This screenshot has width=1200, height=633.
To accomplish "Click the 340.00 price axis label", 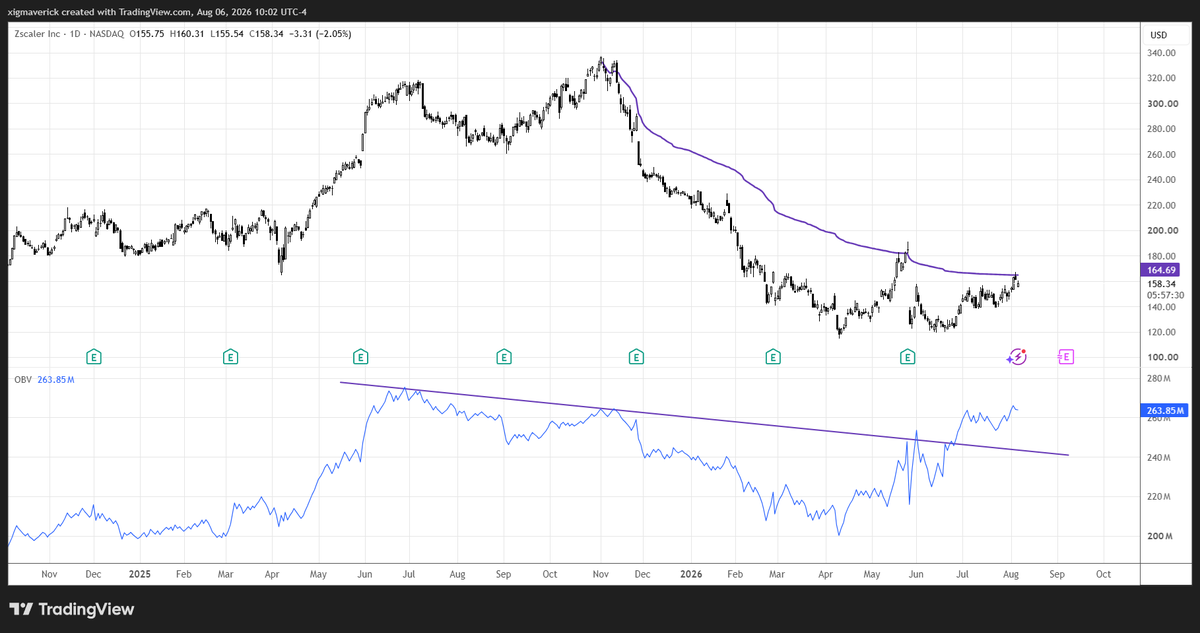I will tap(1161, 53).
